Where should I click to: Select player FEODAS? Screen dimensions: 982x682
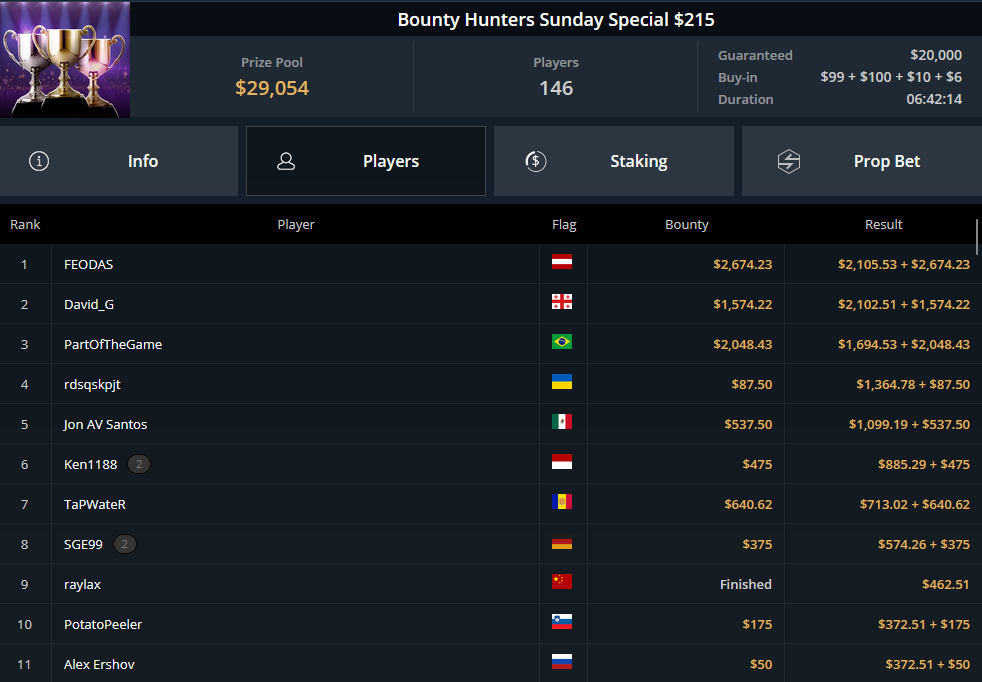(x=88, y=264)
